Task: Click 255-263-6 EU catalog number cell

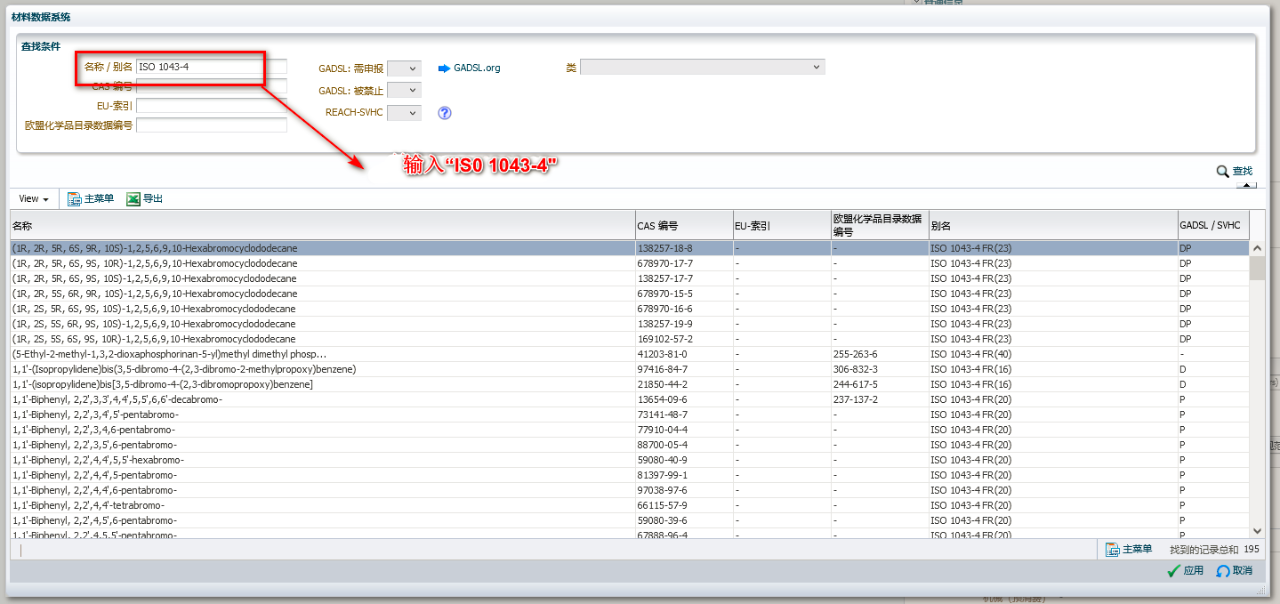Action: pyautogui.click(x=879, y=354)
